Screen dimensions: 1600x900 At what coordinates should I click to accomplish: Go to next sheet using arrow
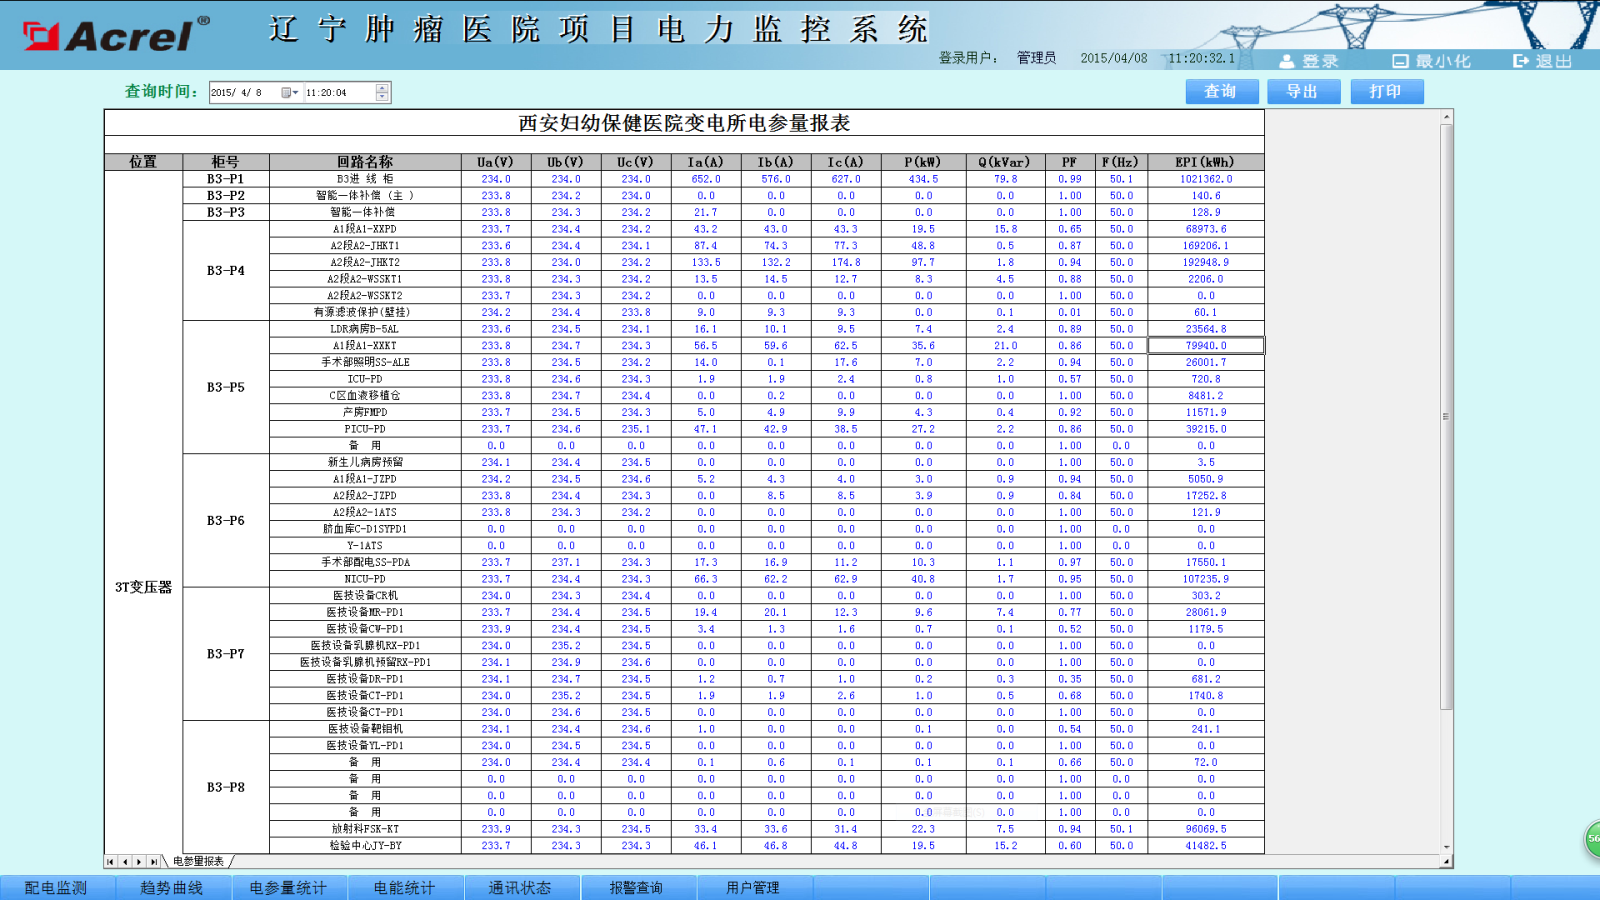(139, 861)
